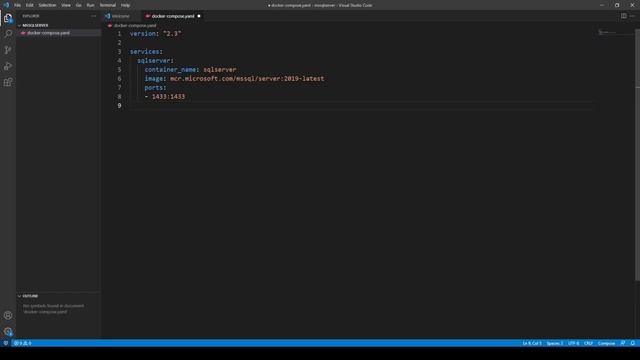Click the UTF-8 encoding indicator

[x=573, y=343]
